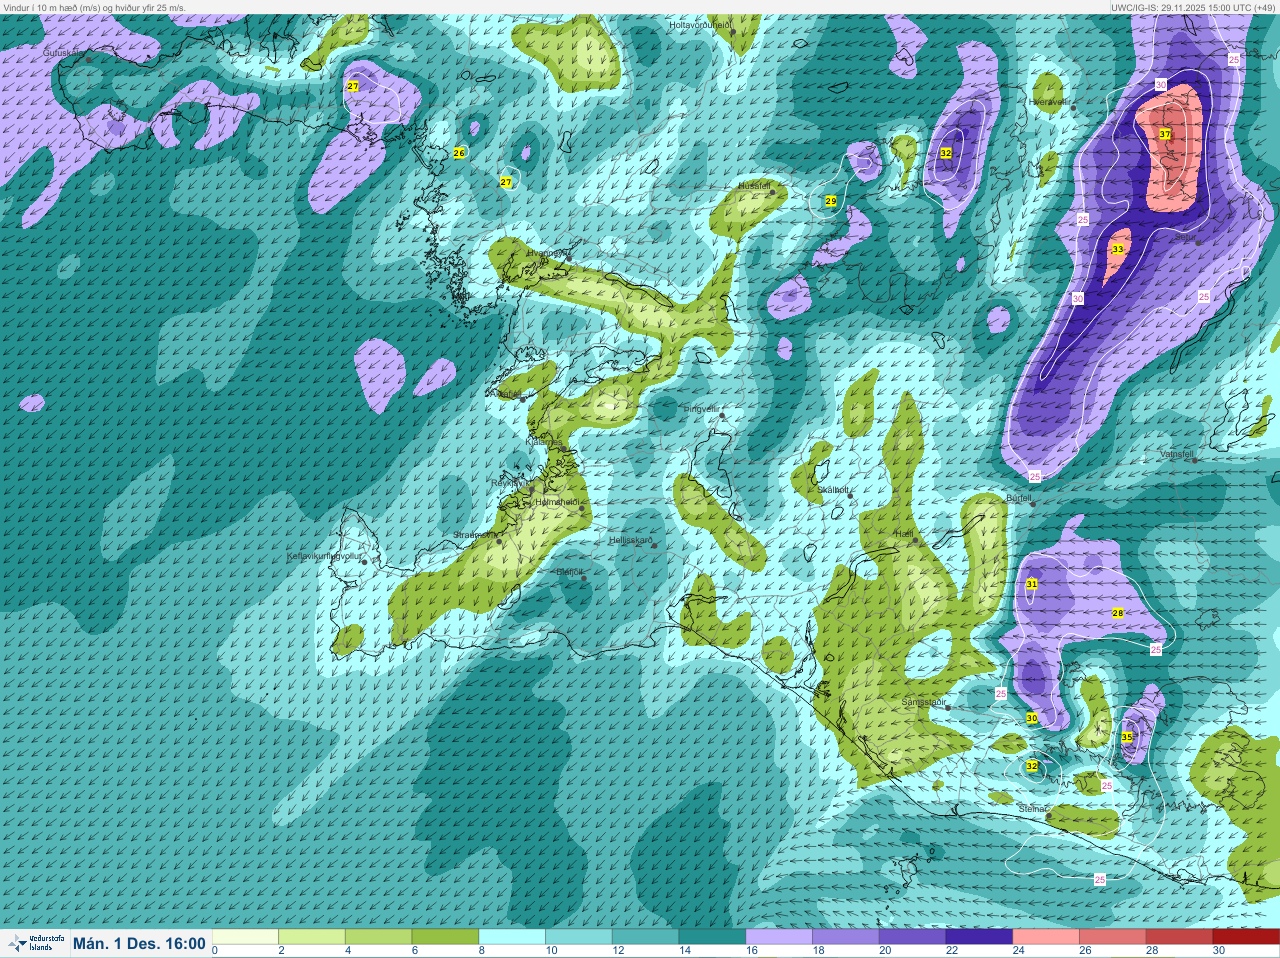This screenshot has width=1280, height=958.
Task: Click the Hvanneyri station label
Action: (547, 254)
